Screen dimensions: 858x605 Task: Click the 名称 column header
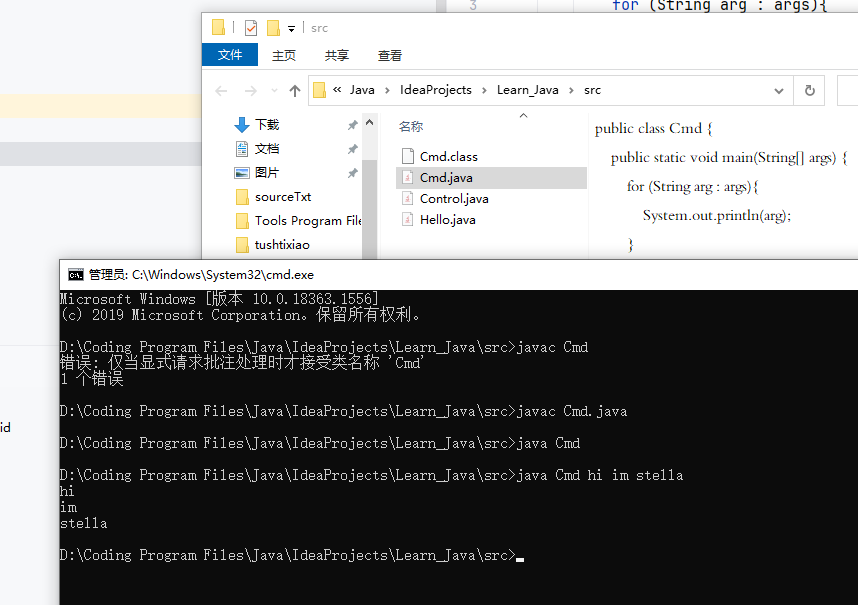pyautogui.click(x=411, y=127)
